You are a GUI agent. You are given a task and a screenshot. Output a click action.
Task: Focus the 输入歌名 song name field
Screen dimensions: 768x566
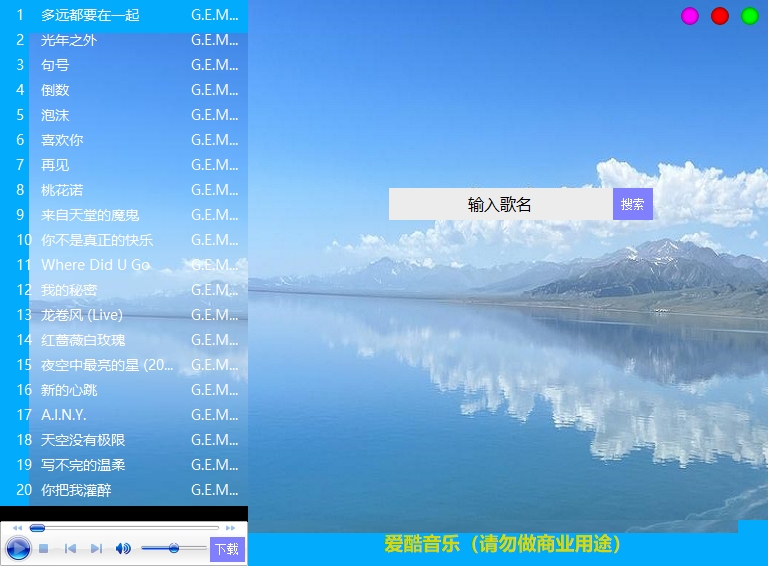pos(501,204)
